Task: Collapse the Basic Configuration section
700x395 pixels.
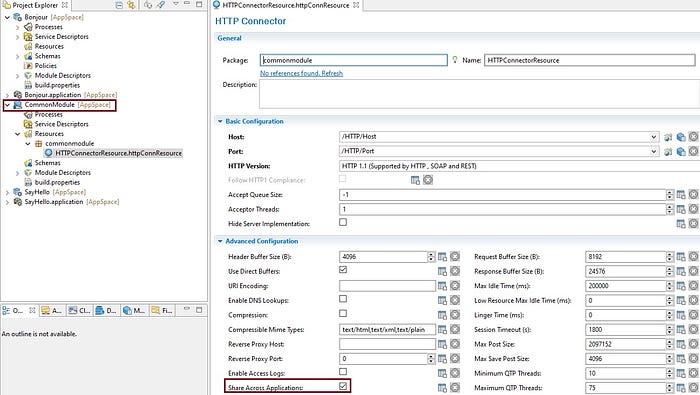Action: (220, 121)
